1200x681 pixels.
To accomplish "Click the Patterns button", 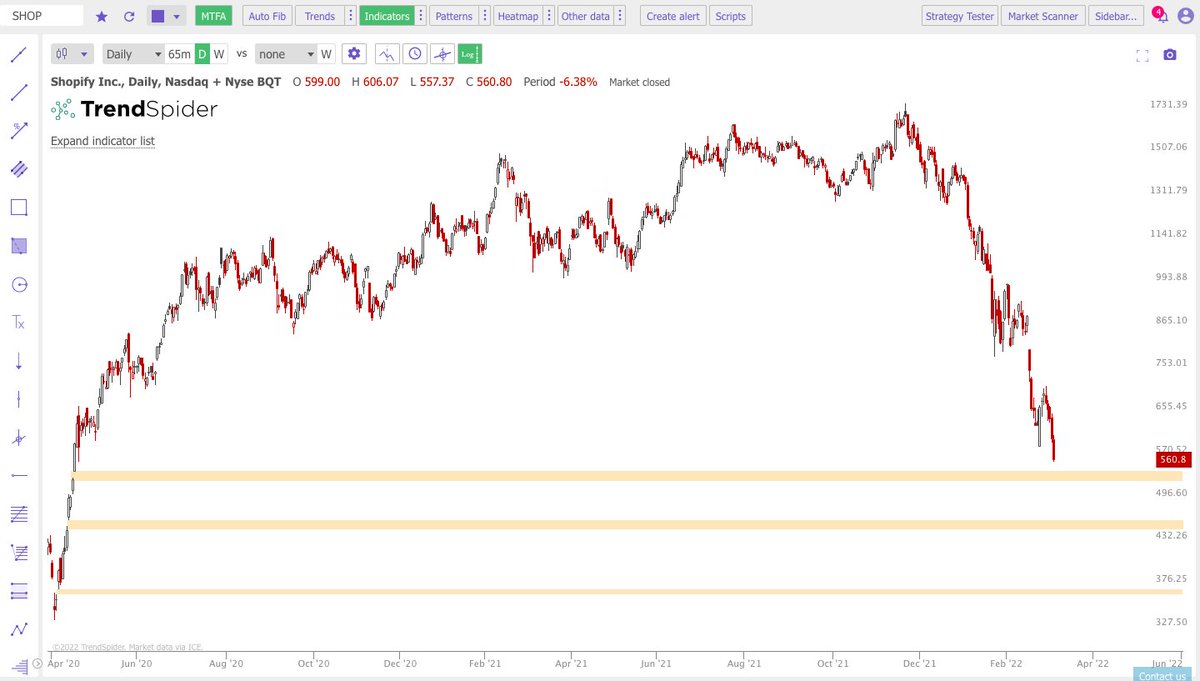I will point(454,17).
